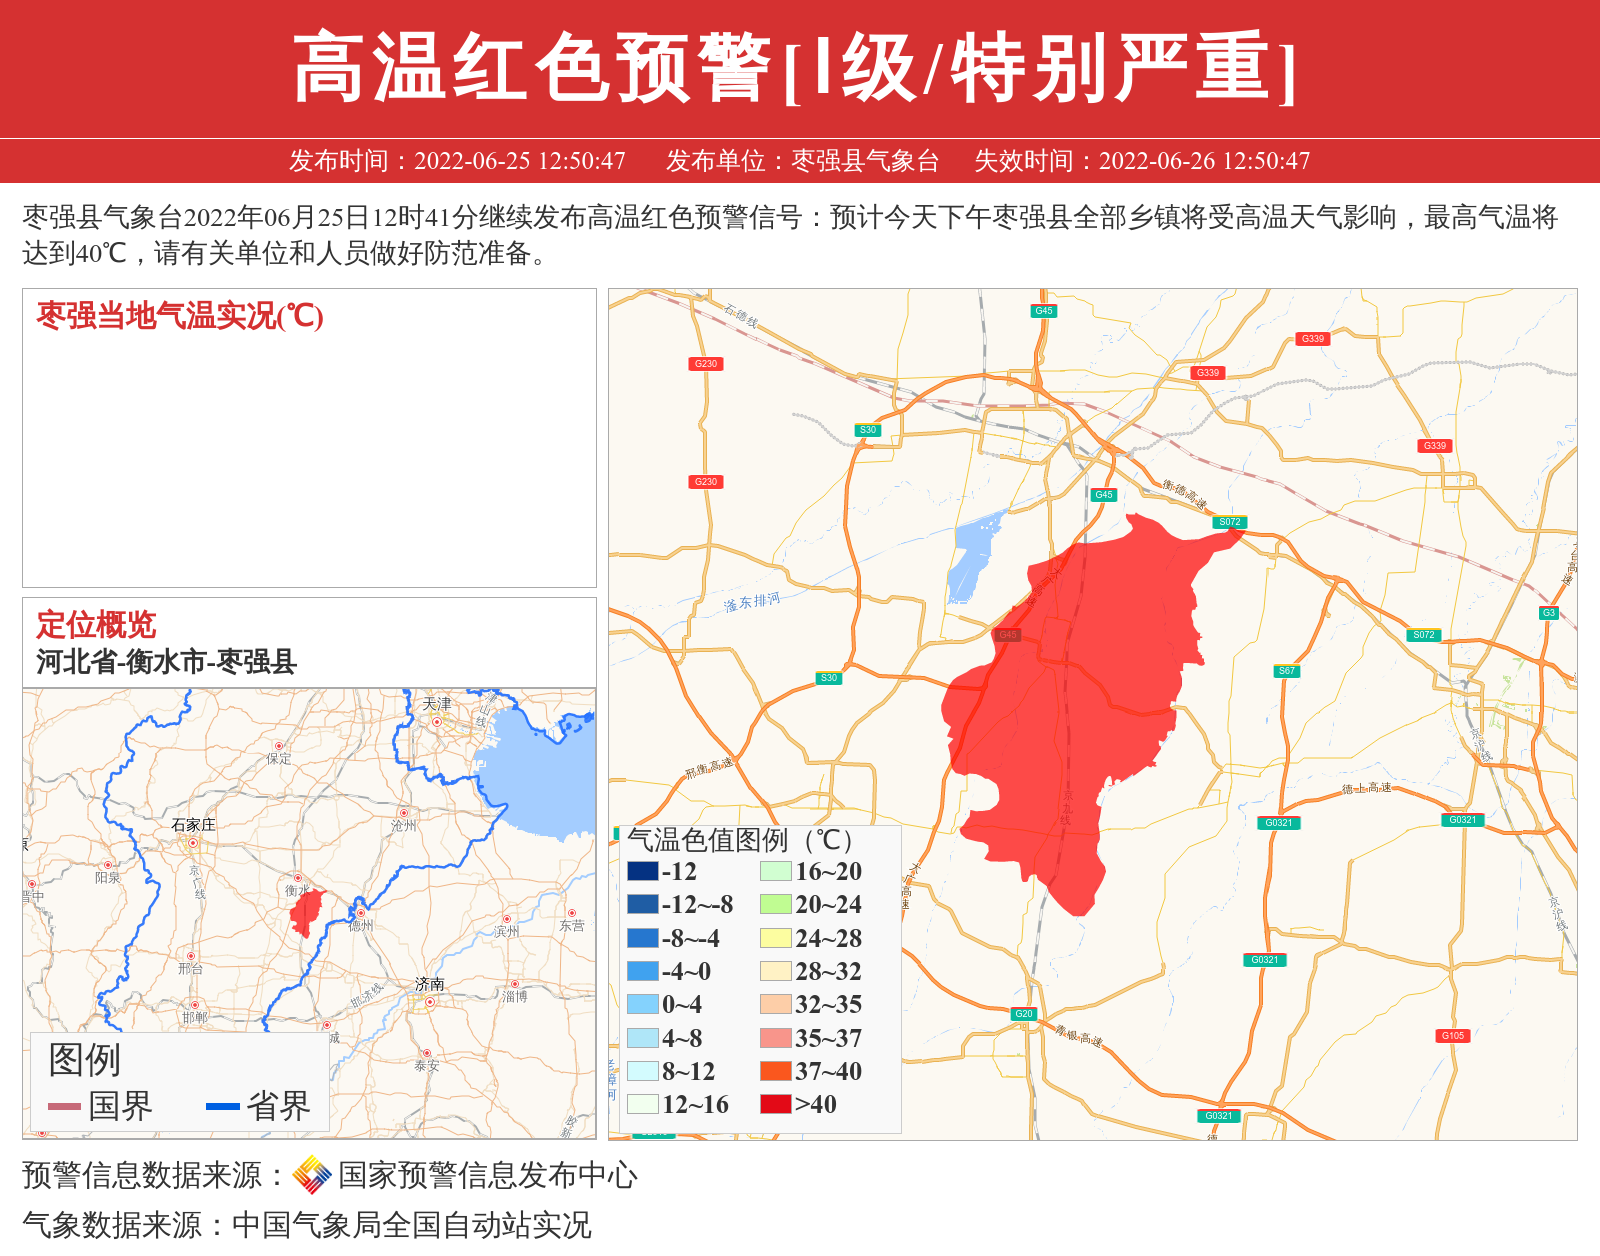
Task: Click the 沧州 city marker
Action: tap(404, 814)
